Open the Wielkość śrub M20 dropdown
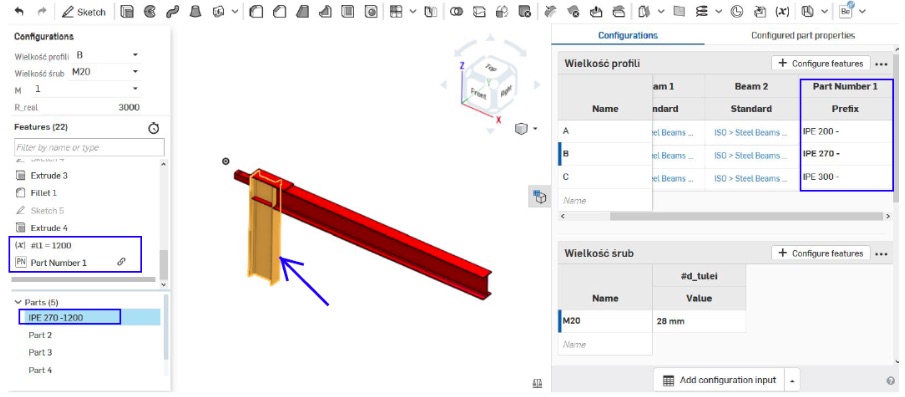 click(104, 72)
